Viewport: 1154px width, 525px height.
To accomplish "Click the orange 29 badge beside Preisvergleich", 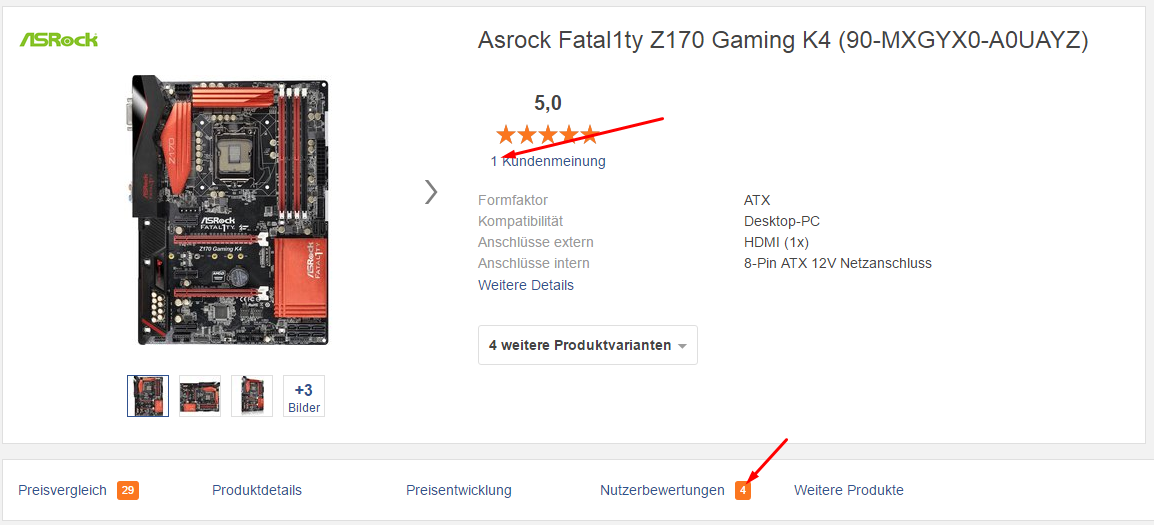I will click(128, 490).
